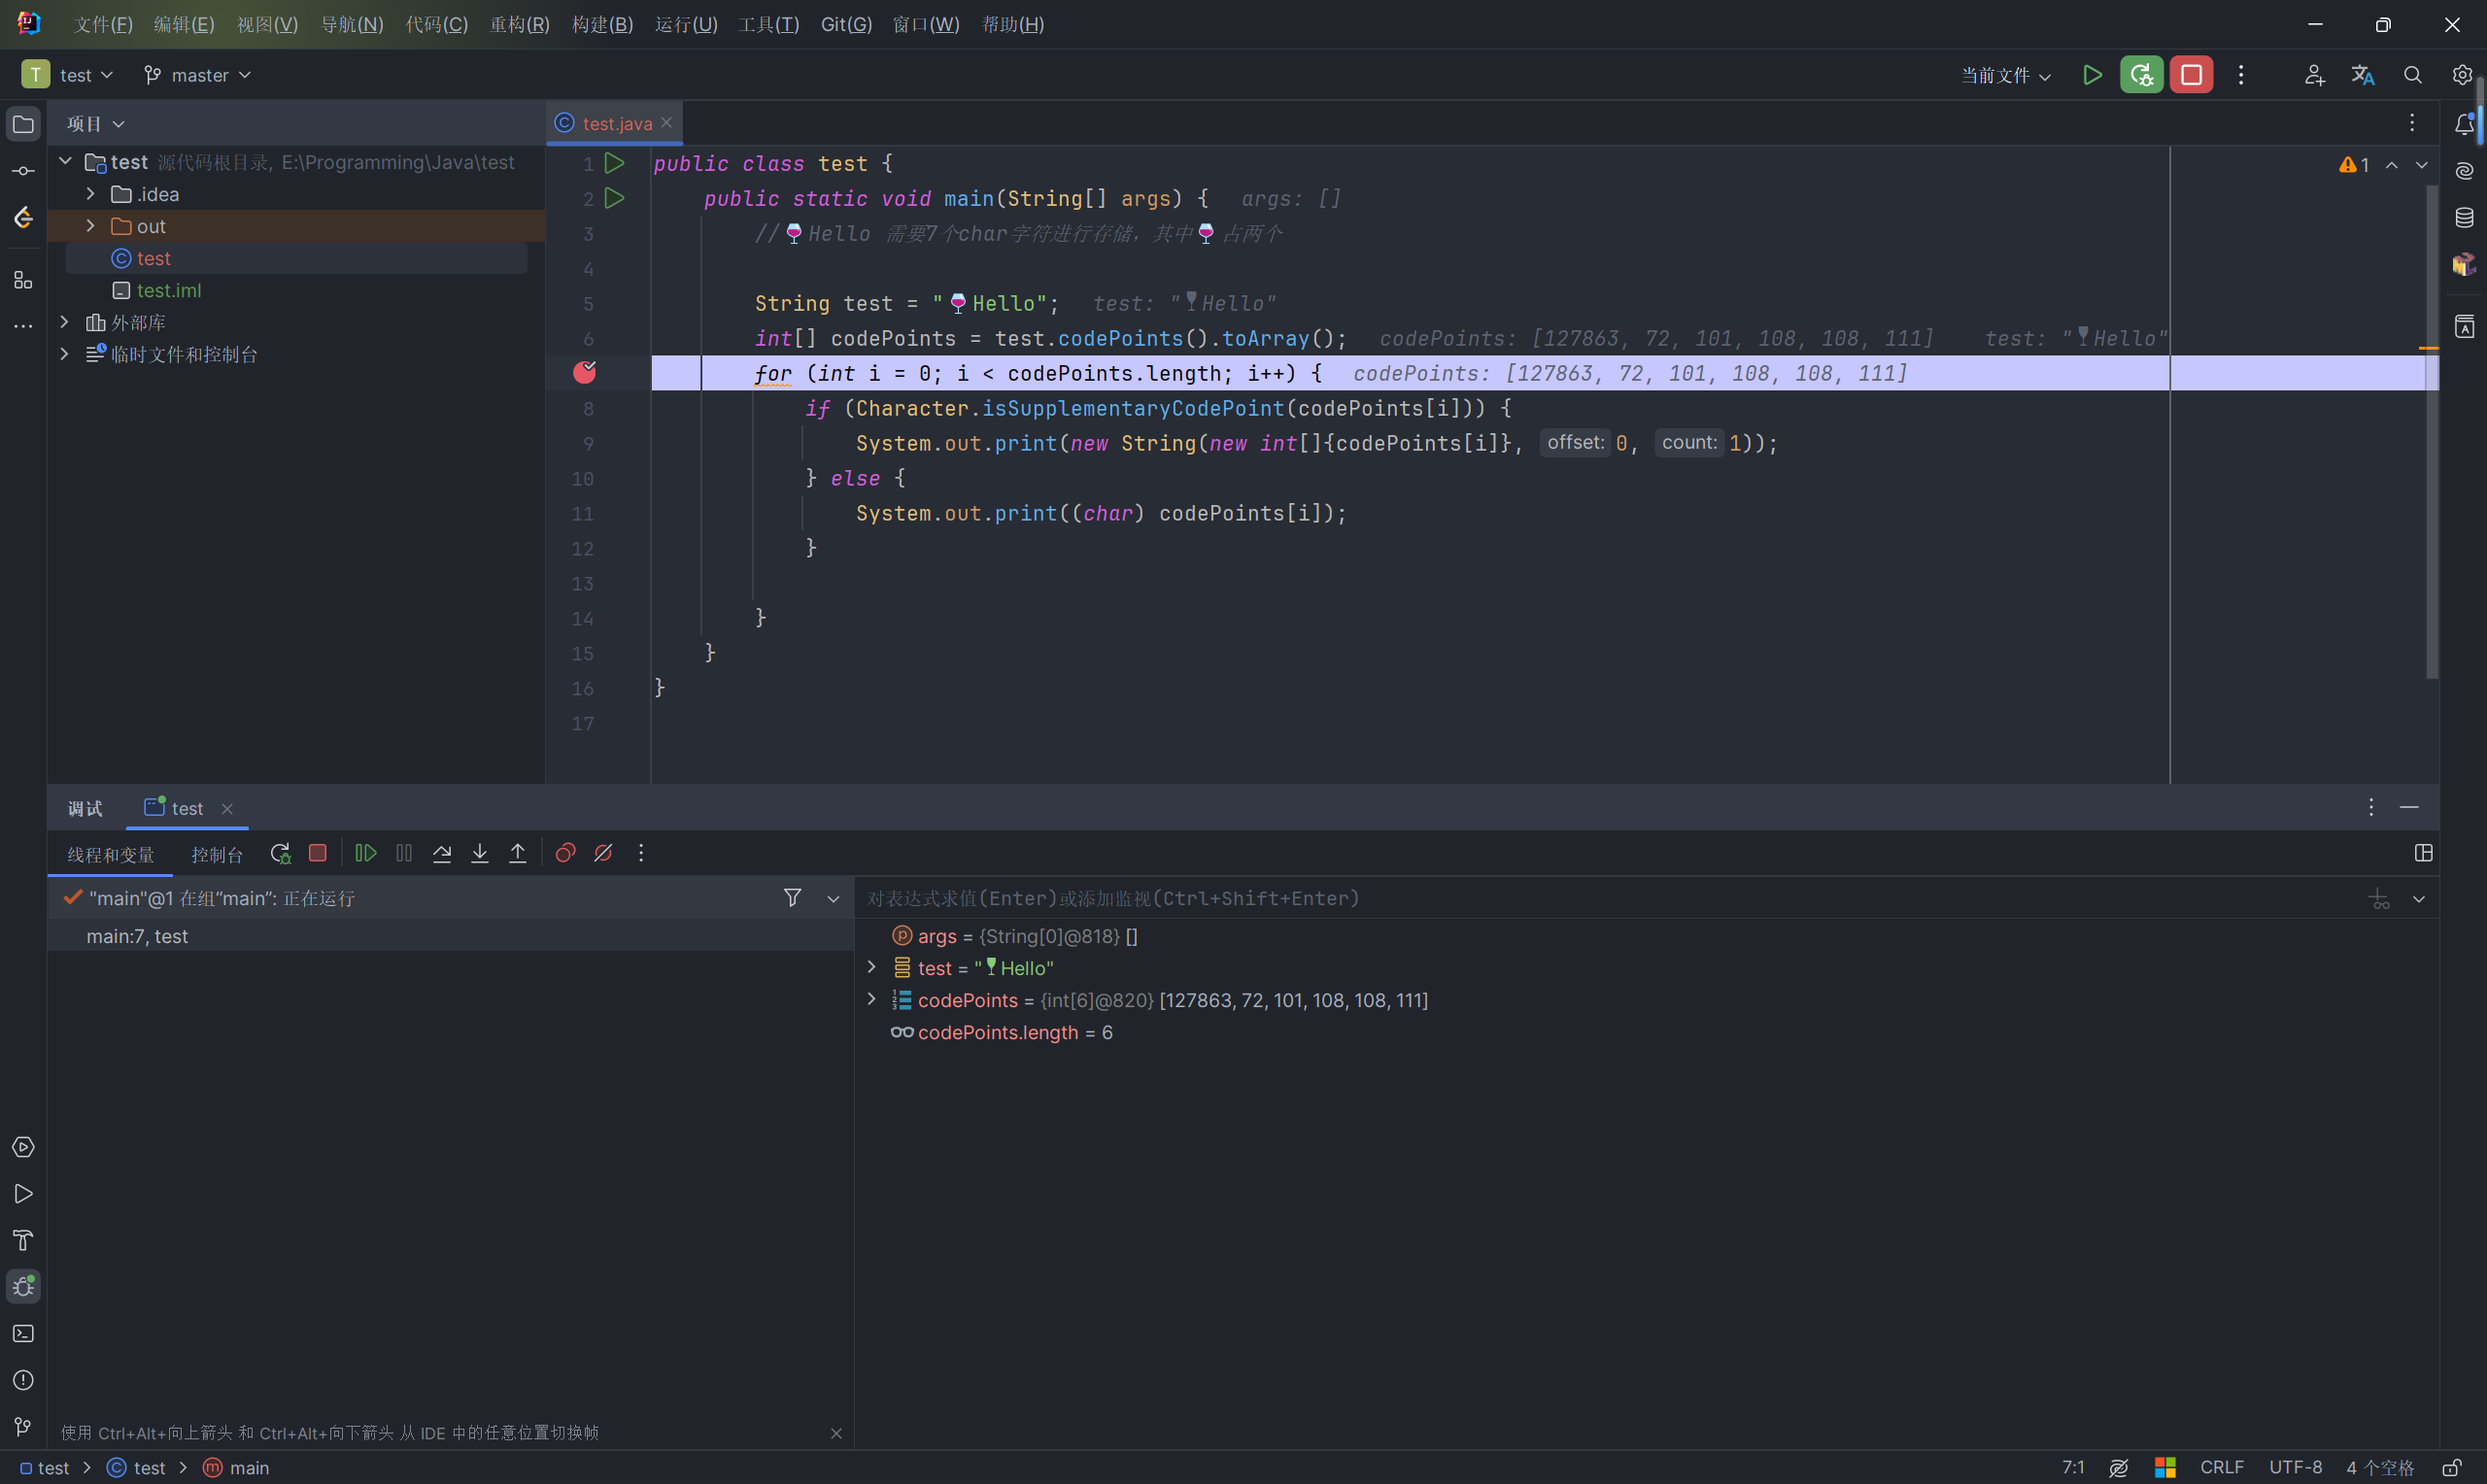Expand the codePoints variable node
Screen dimensions: 2487x1484
point(871,1000)
